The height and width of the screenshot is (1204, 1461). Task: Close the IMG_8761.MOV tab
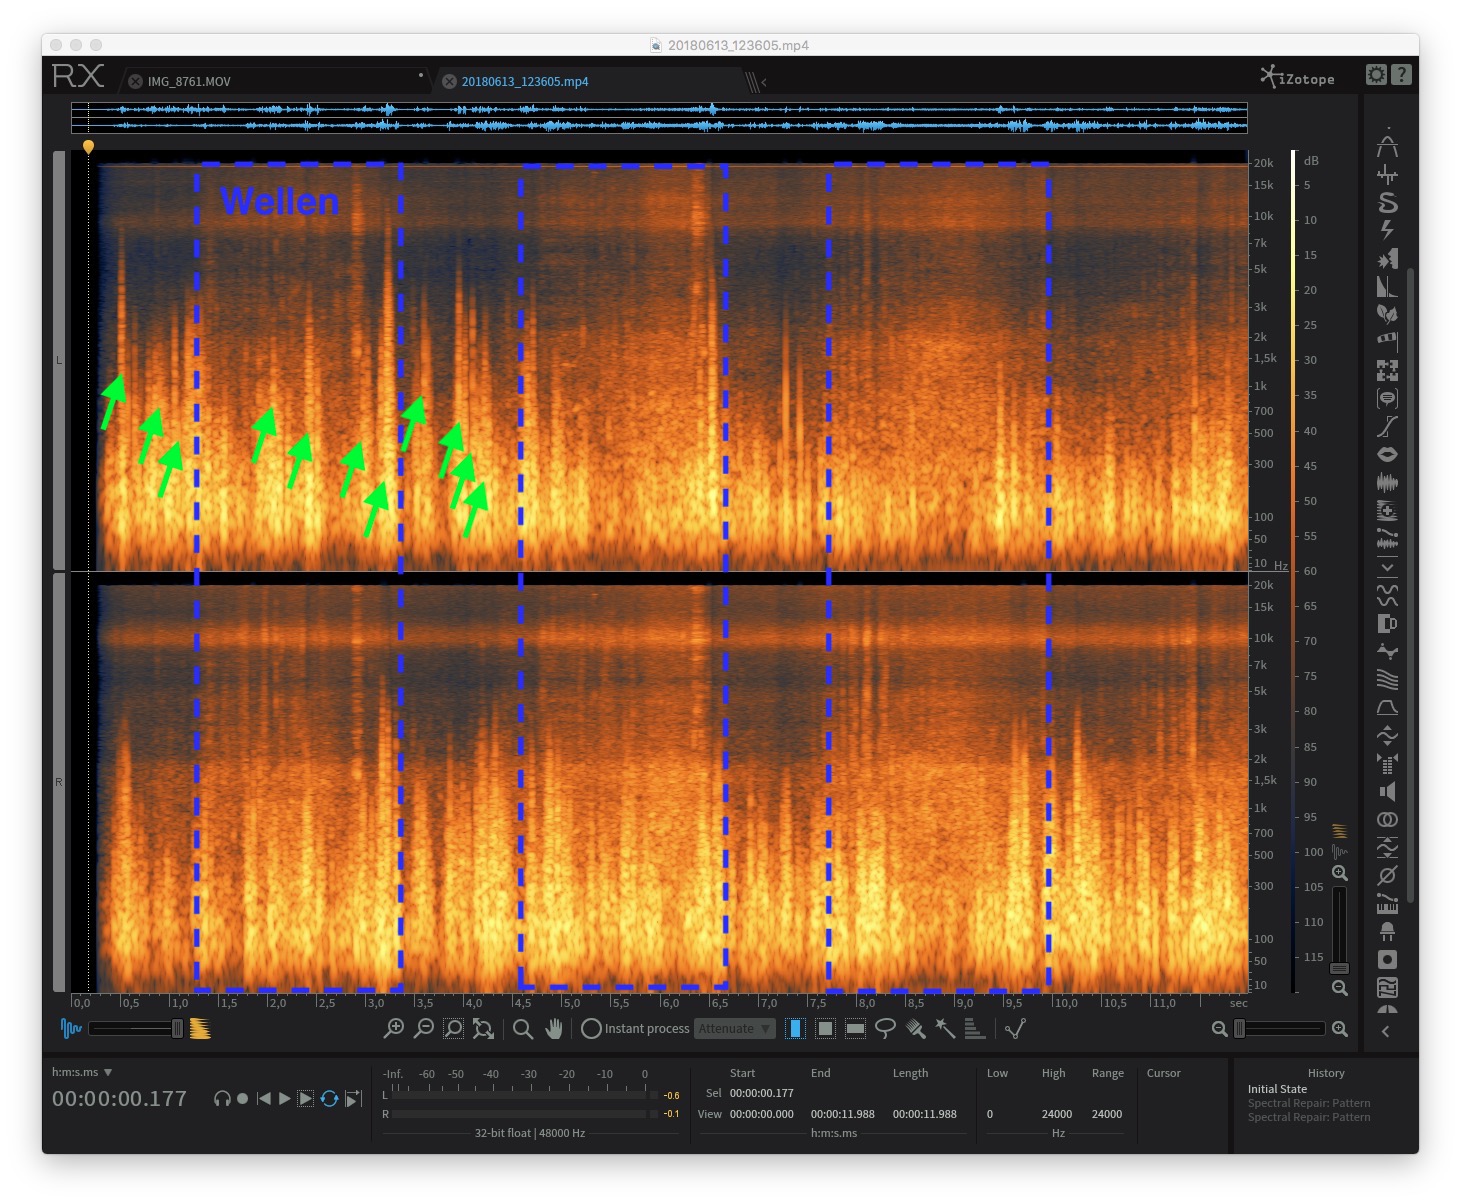(x=135, y=82)
